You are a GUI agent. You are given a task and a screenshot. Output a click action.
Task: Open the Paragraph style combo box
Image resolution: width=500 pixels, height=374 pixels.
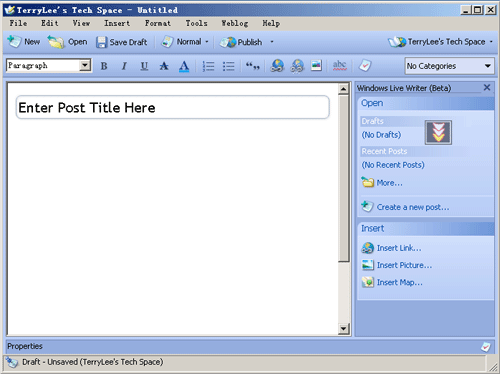(49, 65)
